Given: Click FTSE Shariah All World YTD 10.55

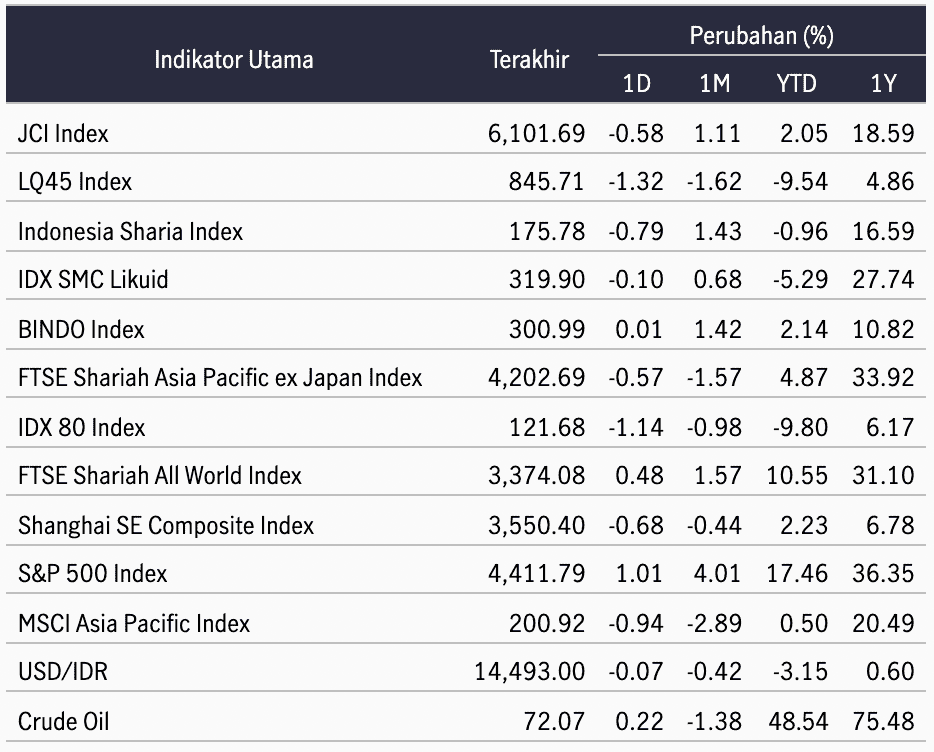Looking at the screenshot, I should click(797, 476).
